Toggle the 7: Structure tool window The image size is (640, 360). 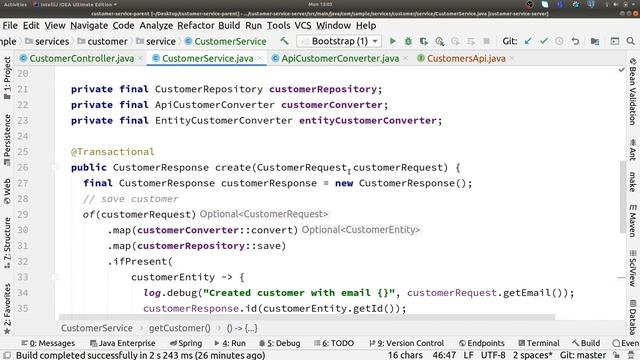(x=7, y=242)
